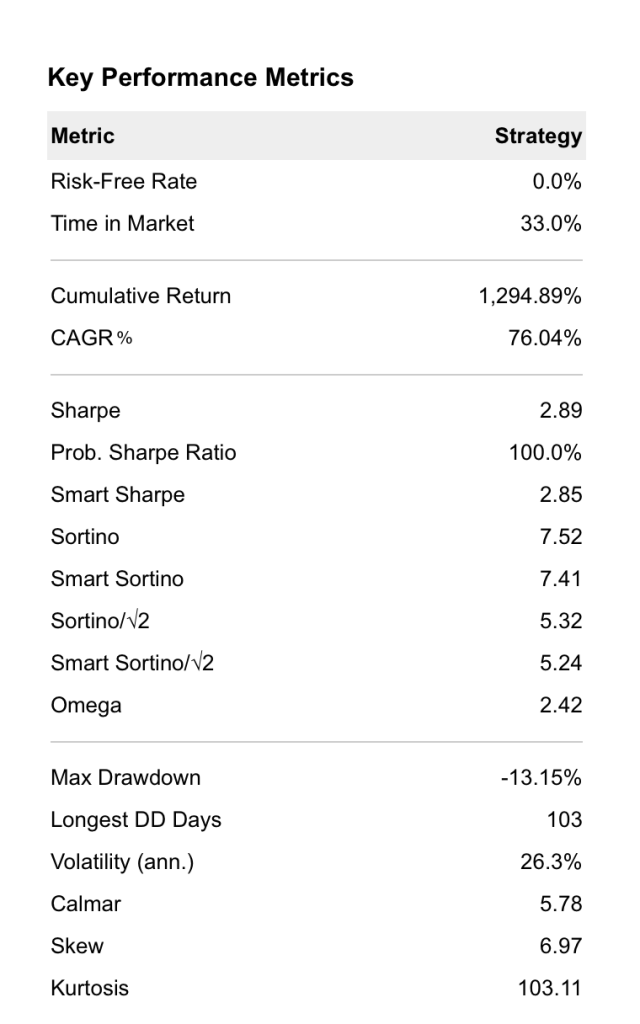Screen dimensions: 640x1024
Task: Select the Calmar row label
Action: pyautogui.click(x=86, y=904)
